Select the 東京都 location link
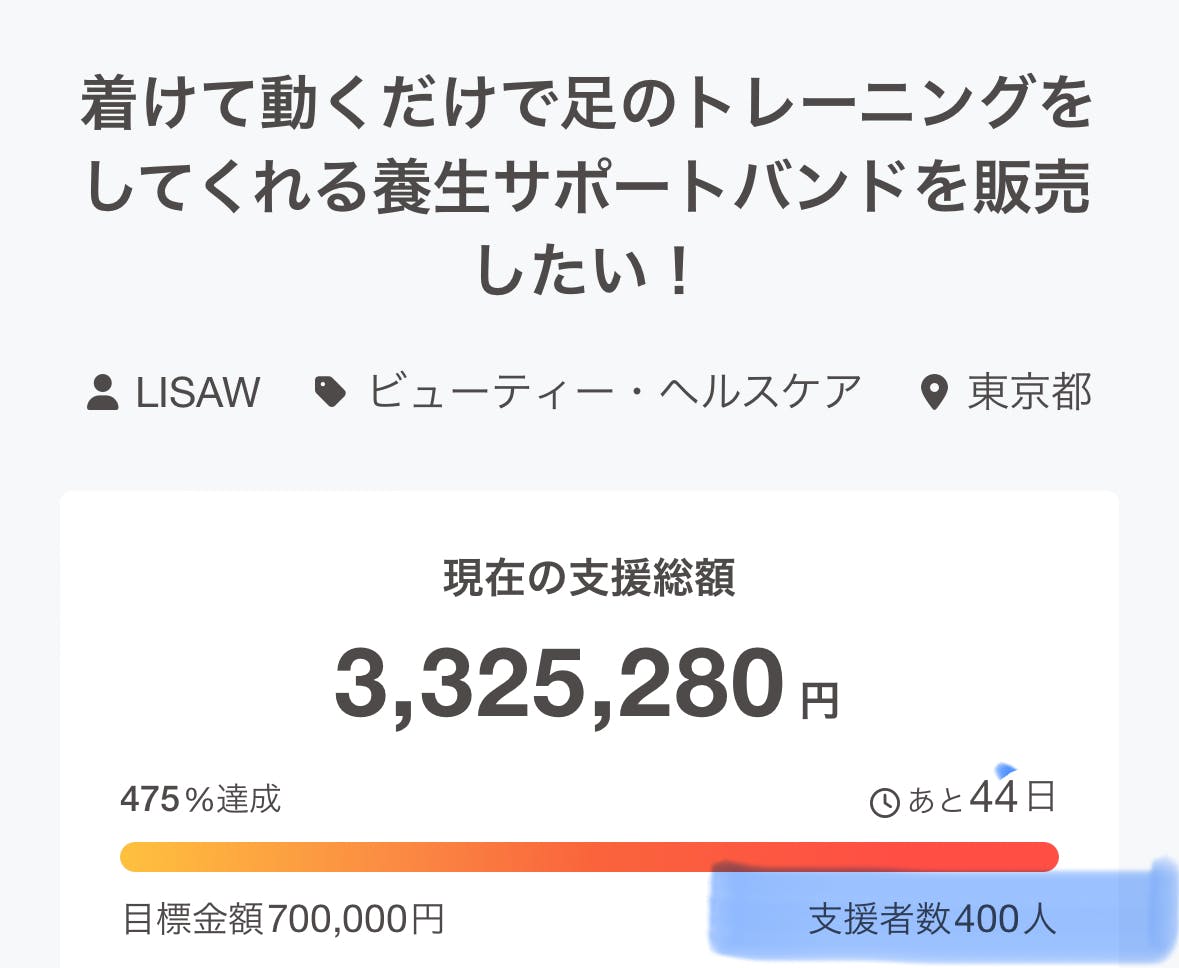Image resolution: width=1179 pixels, height=968 pixels. coord(1029,392)
